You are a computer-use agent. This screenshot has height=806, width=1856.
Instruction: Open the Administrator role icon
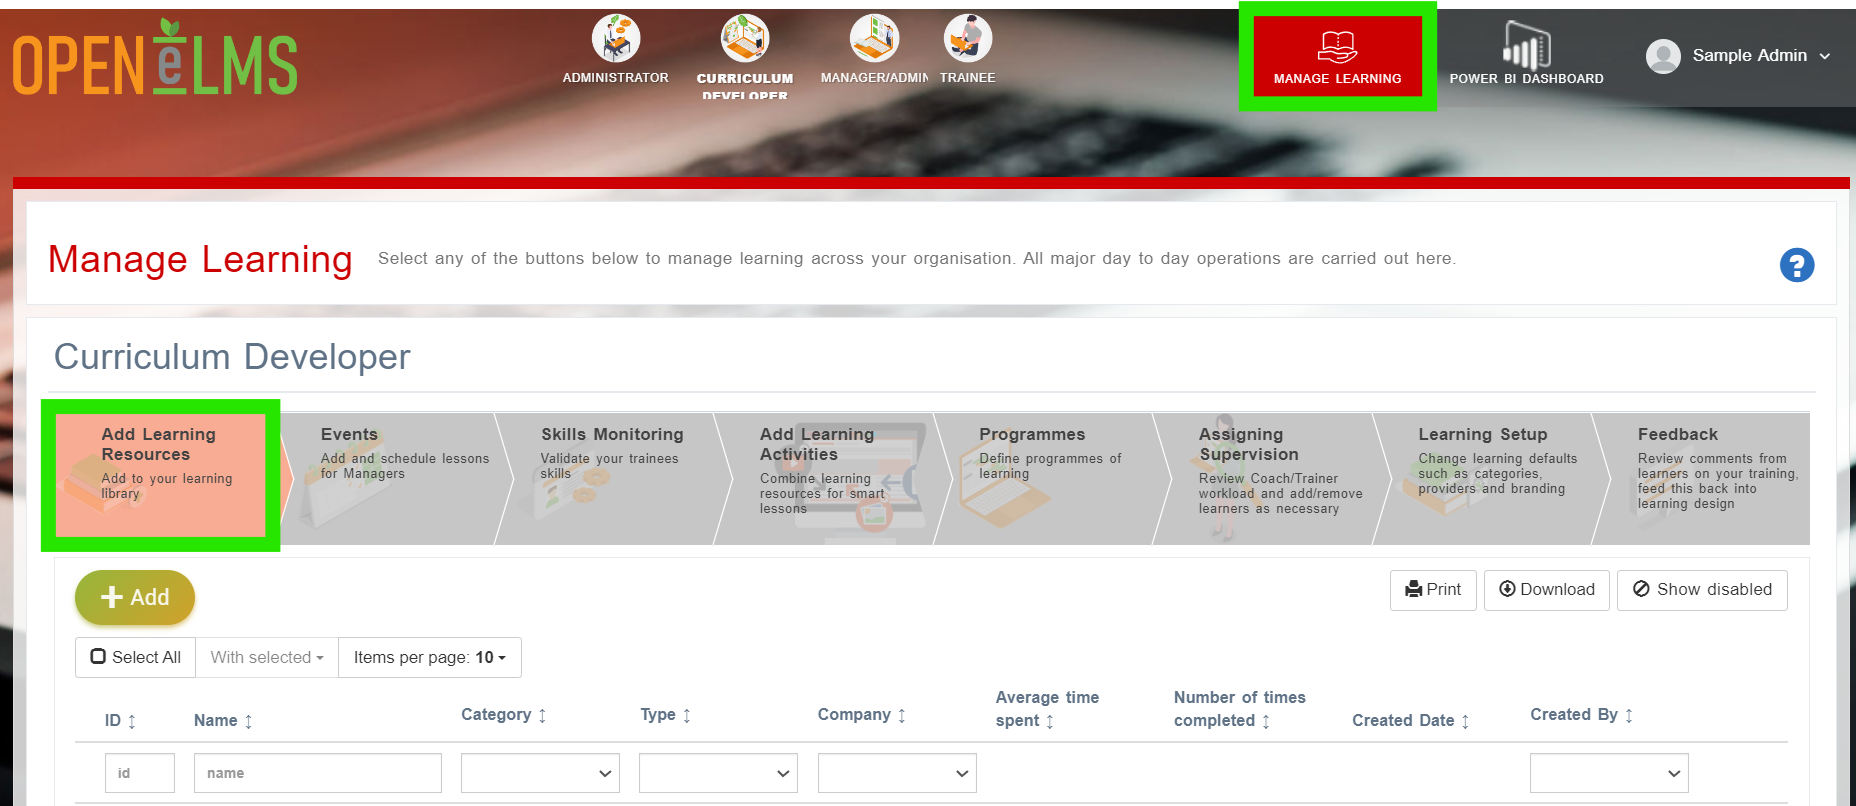pos(616,40)
